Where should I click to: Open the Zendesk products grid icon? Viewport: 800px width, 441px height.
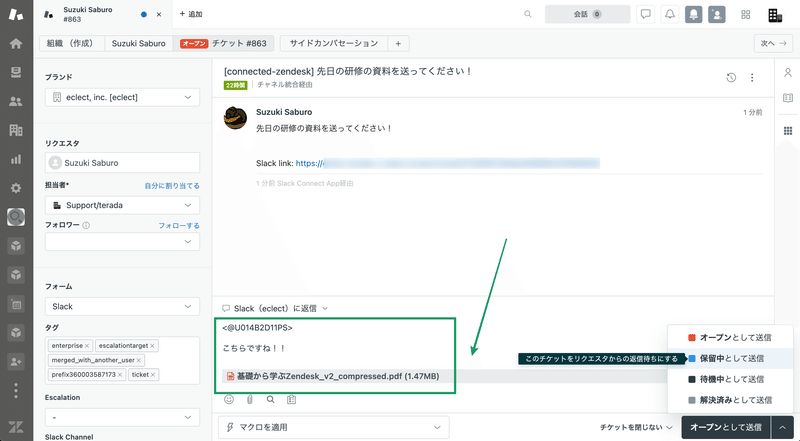coord(745,15)
